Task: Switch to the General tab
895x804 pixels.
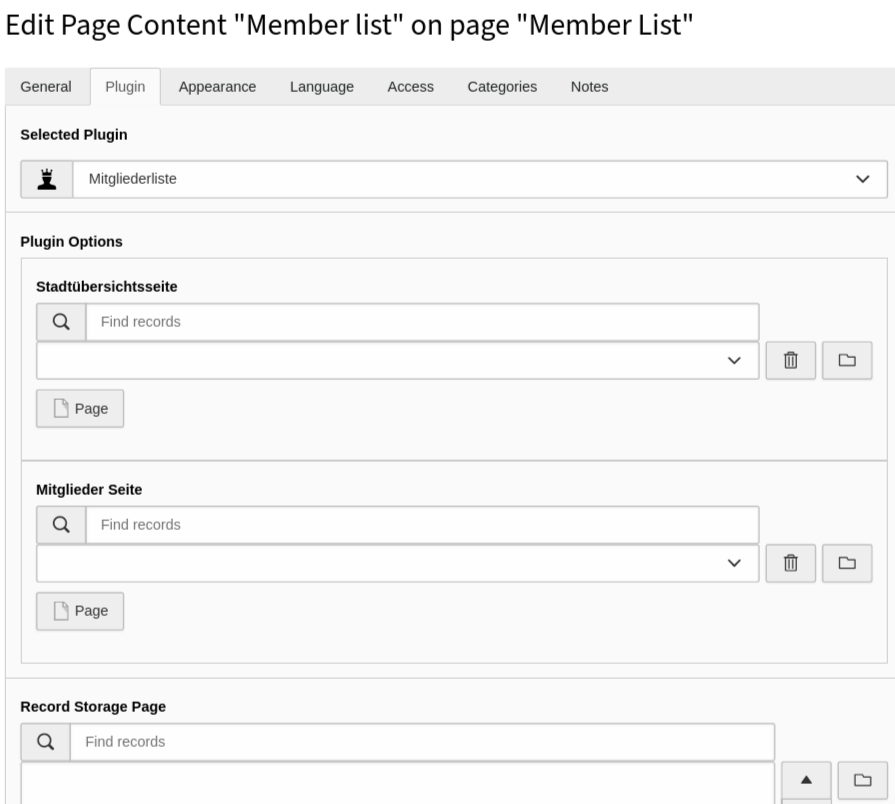Action: 46,87
